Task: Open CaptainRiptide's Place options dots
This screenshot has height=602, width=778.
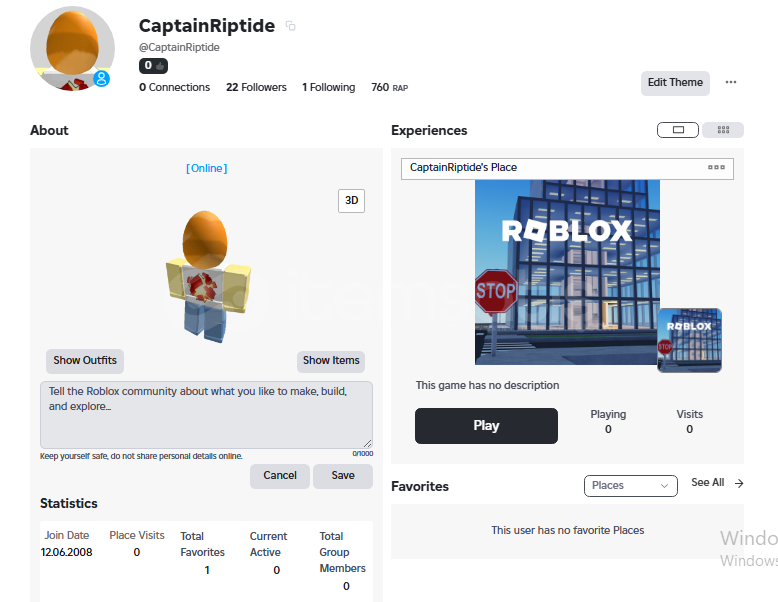Action: click(x=716, y=167)
